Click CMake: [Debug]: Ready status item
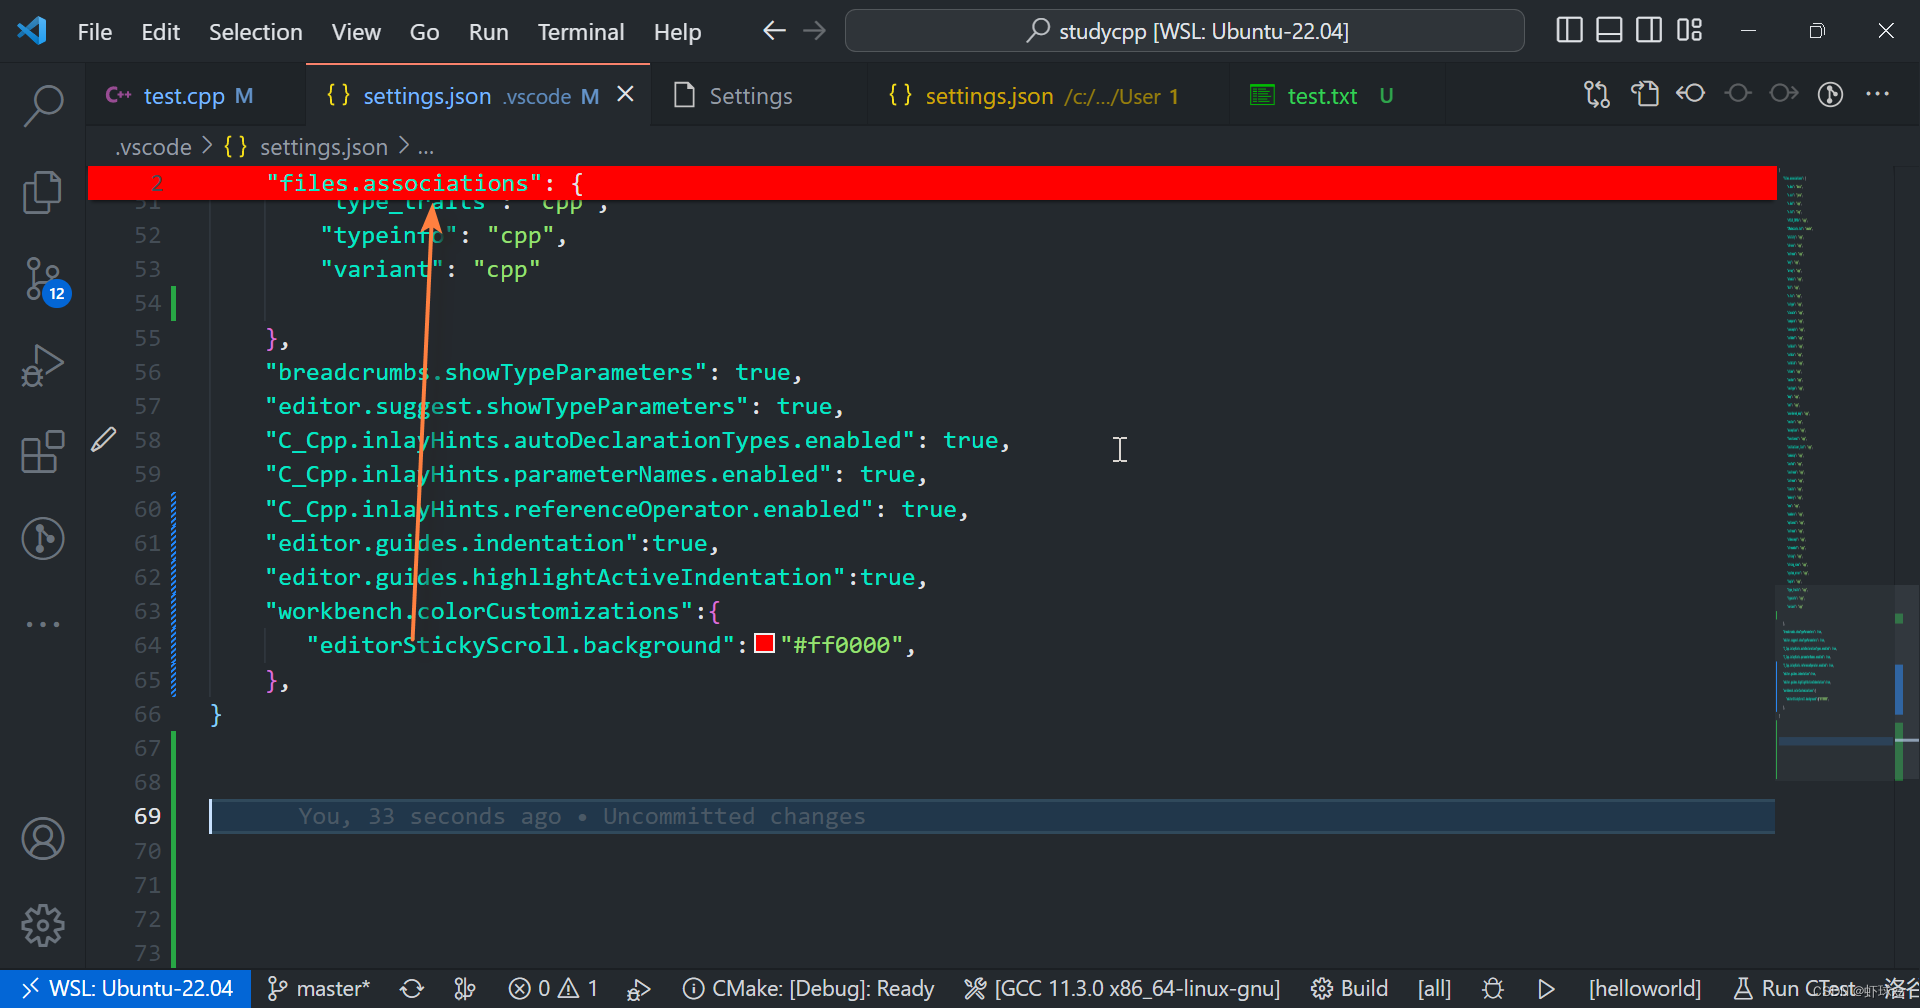 coord(808,989)
